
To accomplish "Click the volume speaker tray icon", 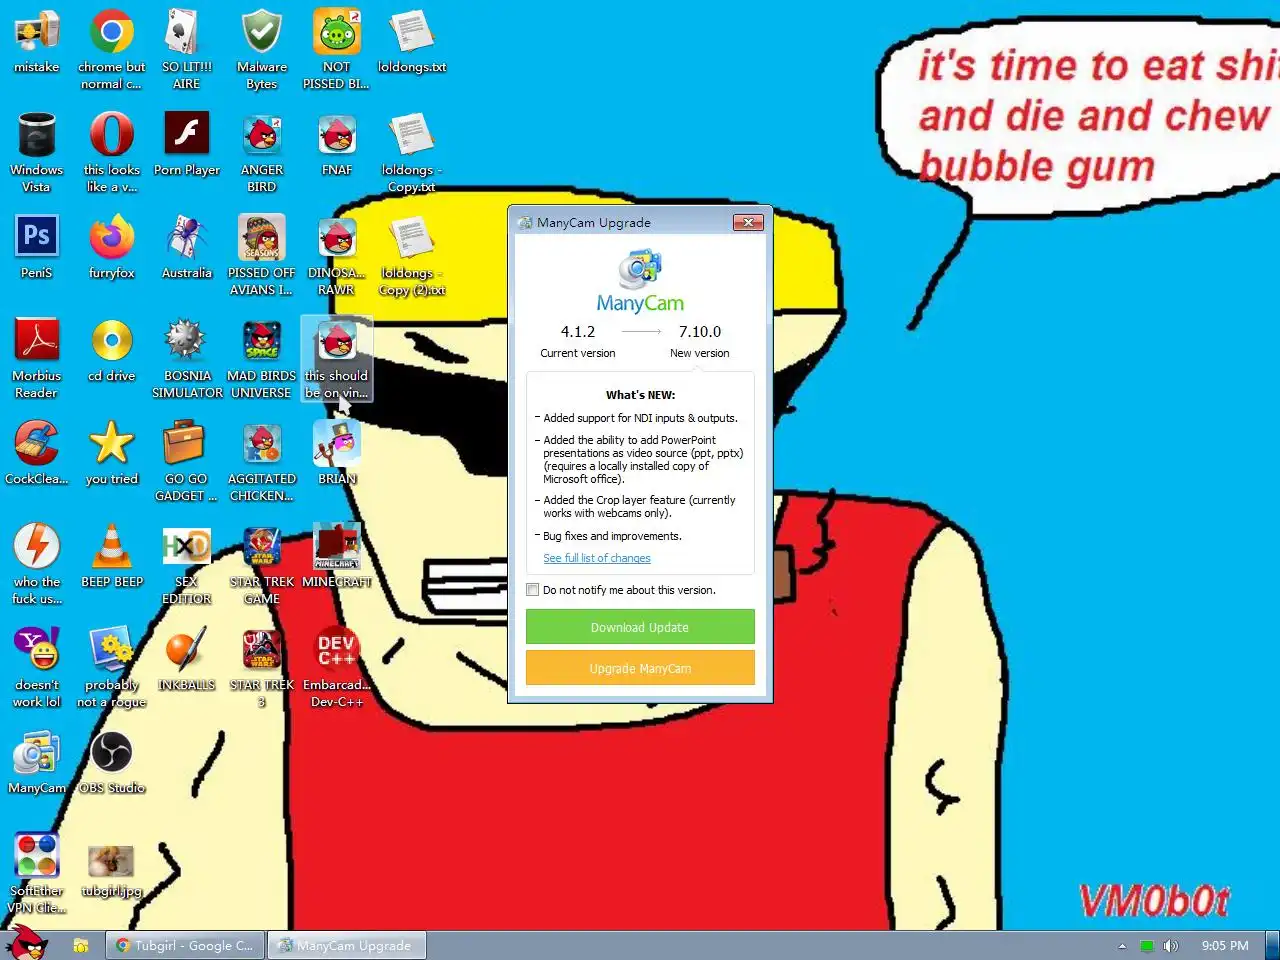I will 1170,945.
